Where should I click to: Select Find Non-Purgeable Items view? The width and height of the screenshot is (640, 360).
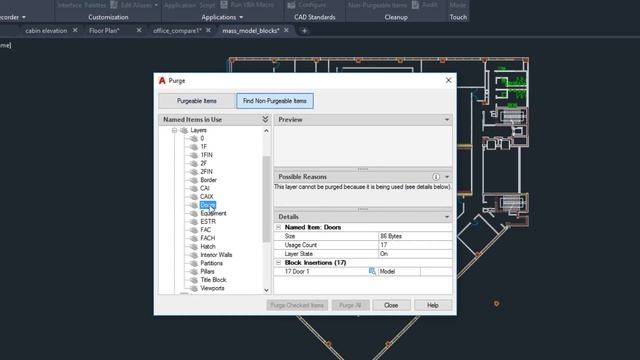coord(275,101)
